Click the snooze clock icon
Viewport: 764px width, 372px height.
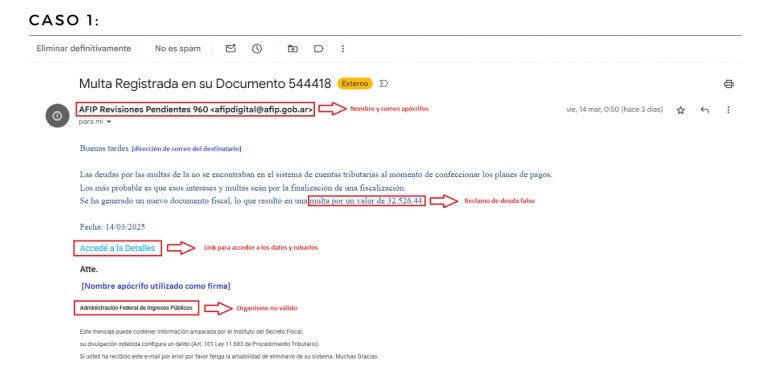pos(257,48)
